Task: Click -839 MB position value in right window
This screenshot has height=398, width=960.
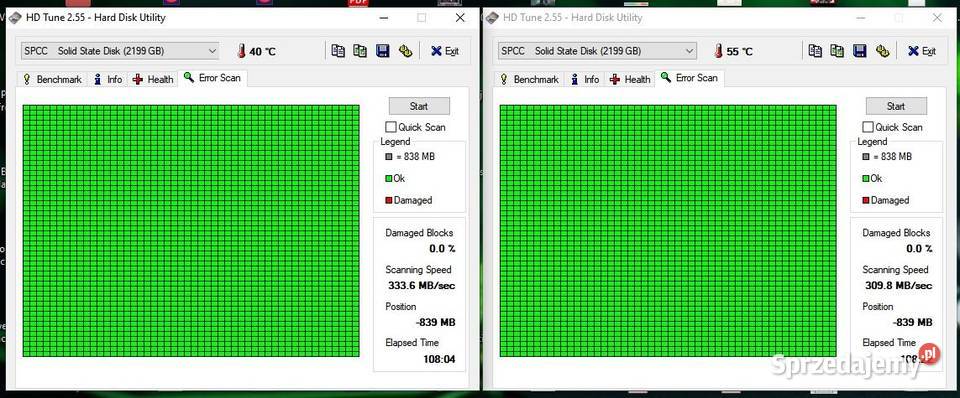Action: point(912,322)
